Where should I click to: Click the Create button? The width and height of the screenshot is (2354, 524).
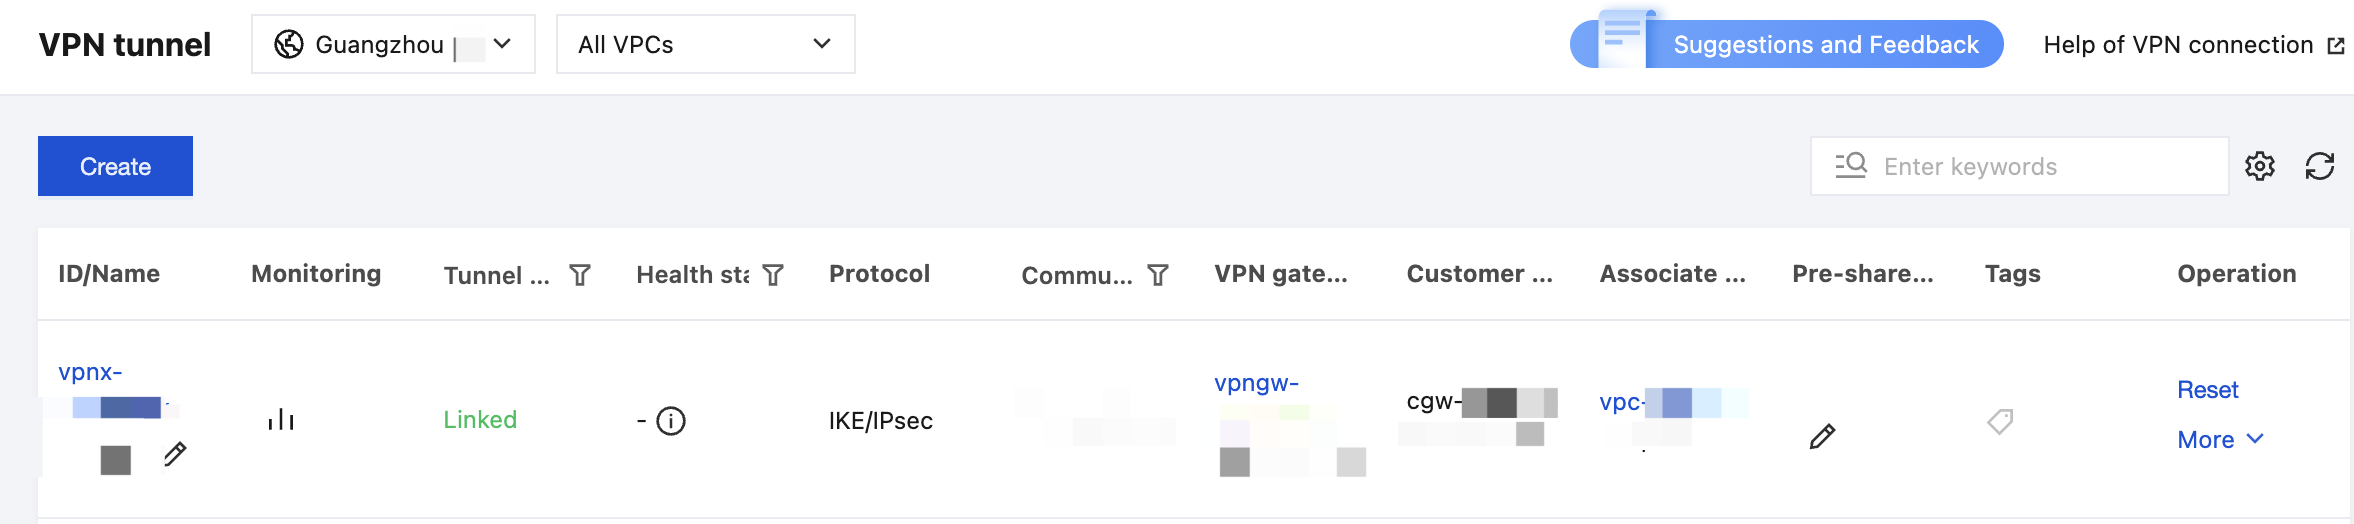116,166
